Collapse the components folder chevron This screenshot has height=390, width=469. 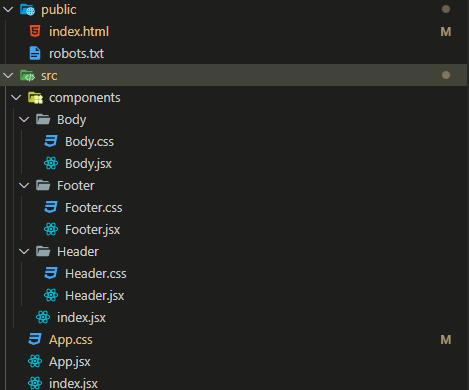point(16,98)
